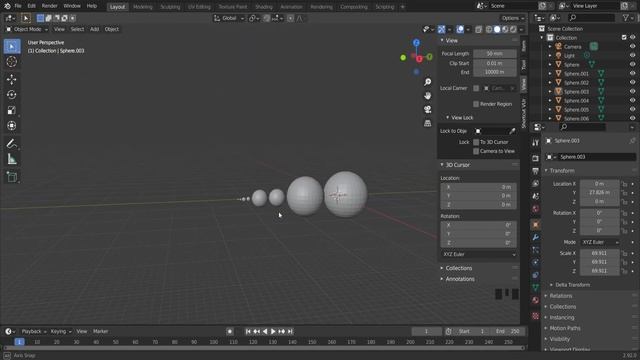This screenshot has width=640, height=360.
Task: Open the viewport Add menu
Action: coord(94,29)
